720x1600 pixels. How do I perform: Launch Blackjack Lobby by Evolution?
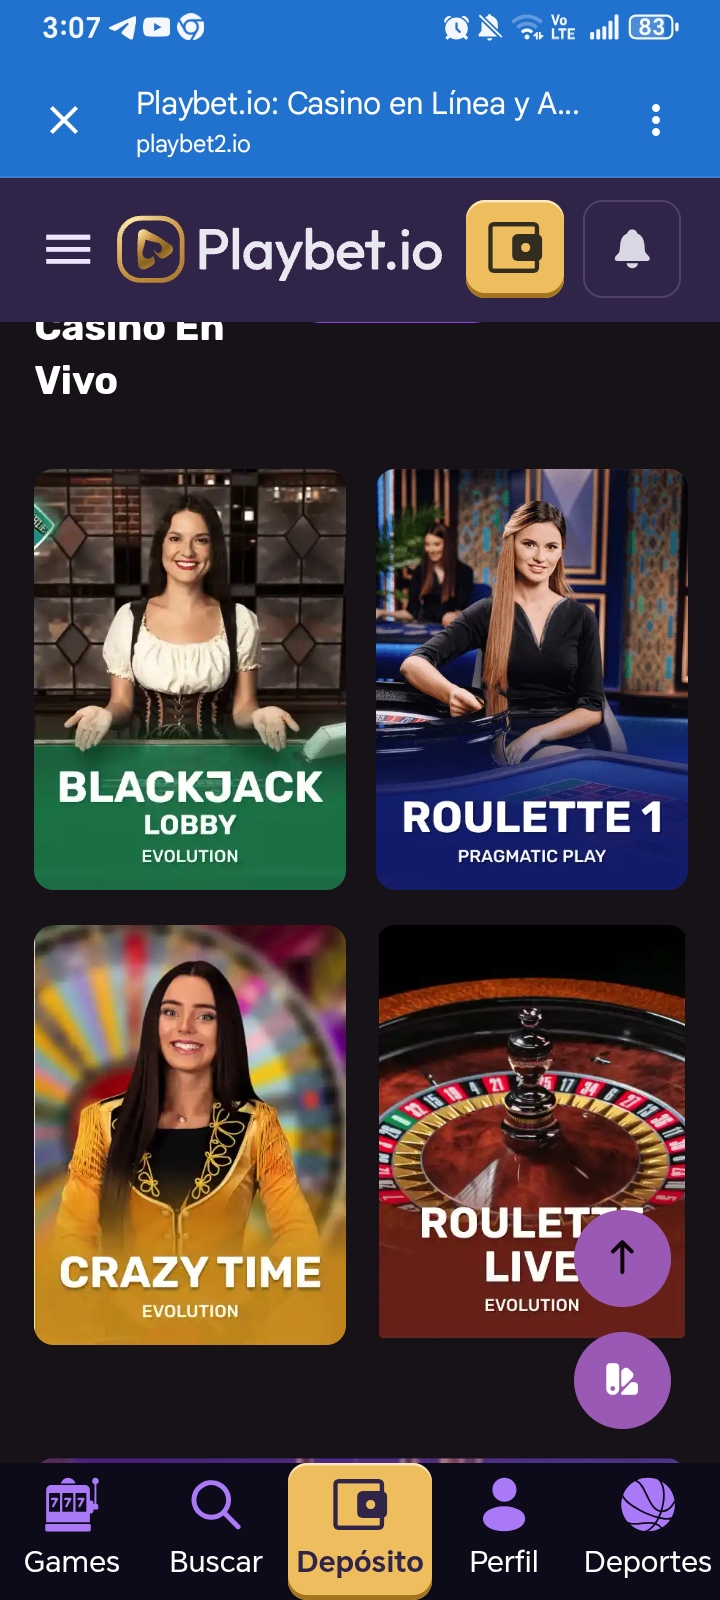pyautogui.click(x=190, y=679)
